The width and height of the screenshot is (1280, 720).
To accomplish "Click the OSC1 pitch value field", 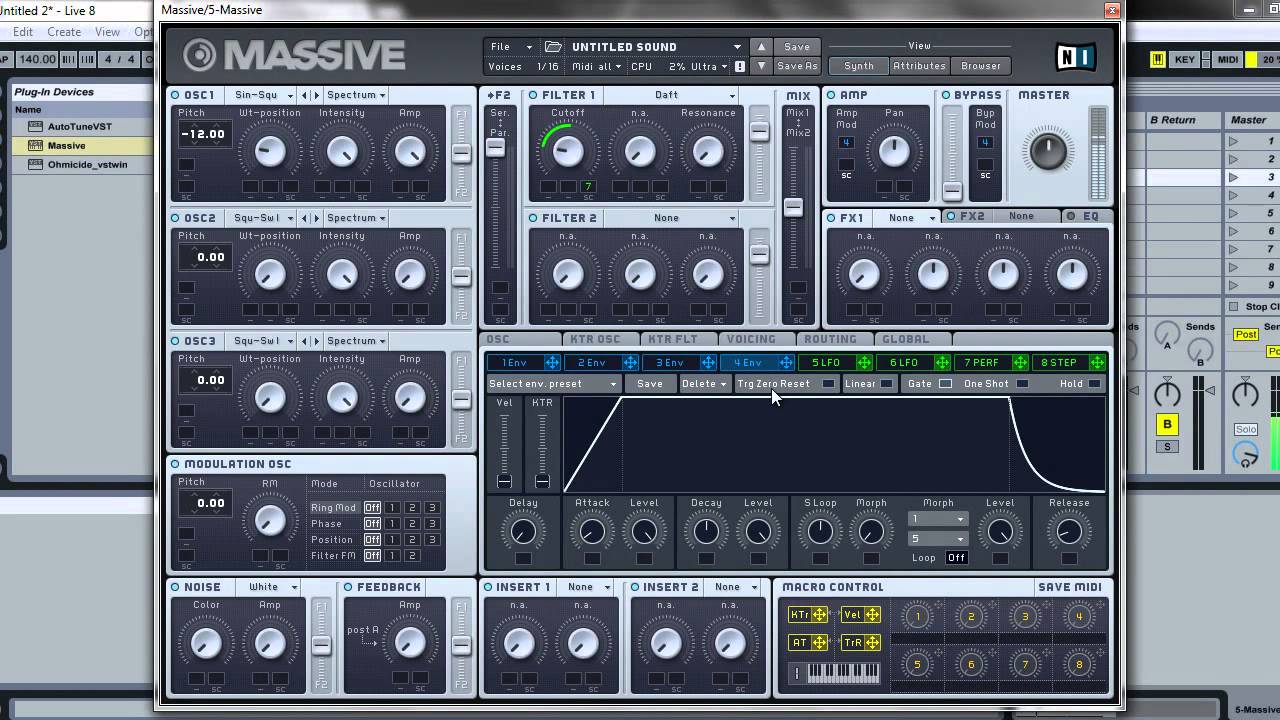I will (203, 134).
